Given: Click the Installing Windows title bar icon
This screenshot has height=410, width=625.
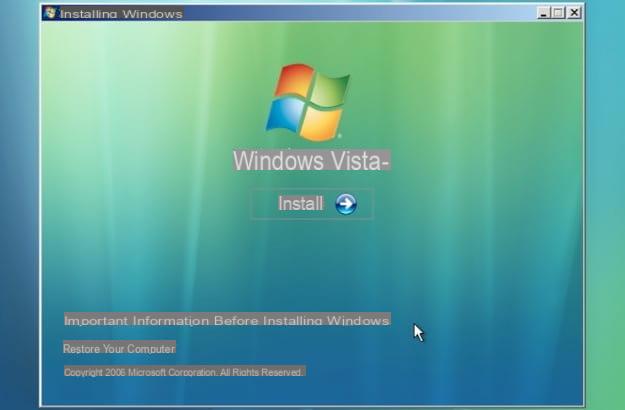Looking at the screenshot, I should tap(51, 13).
